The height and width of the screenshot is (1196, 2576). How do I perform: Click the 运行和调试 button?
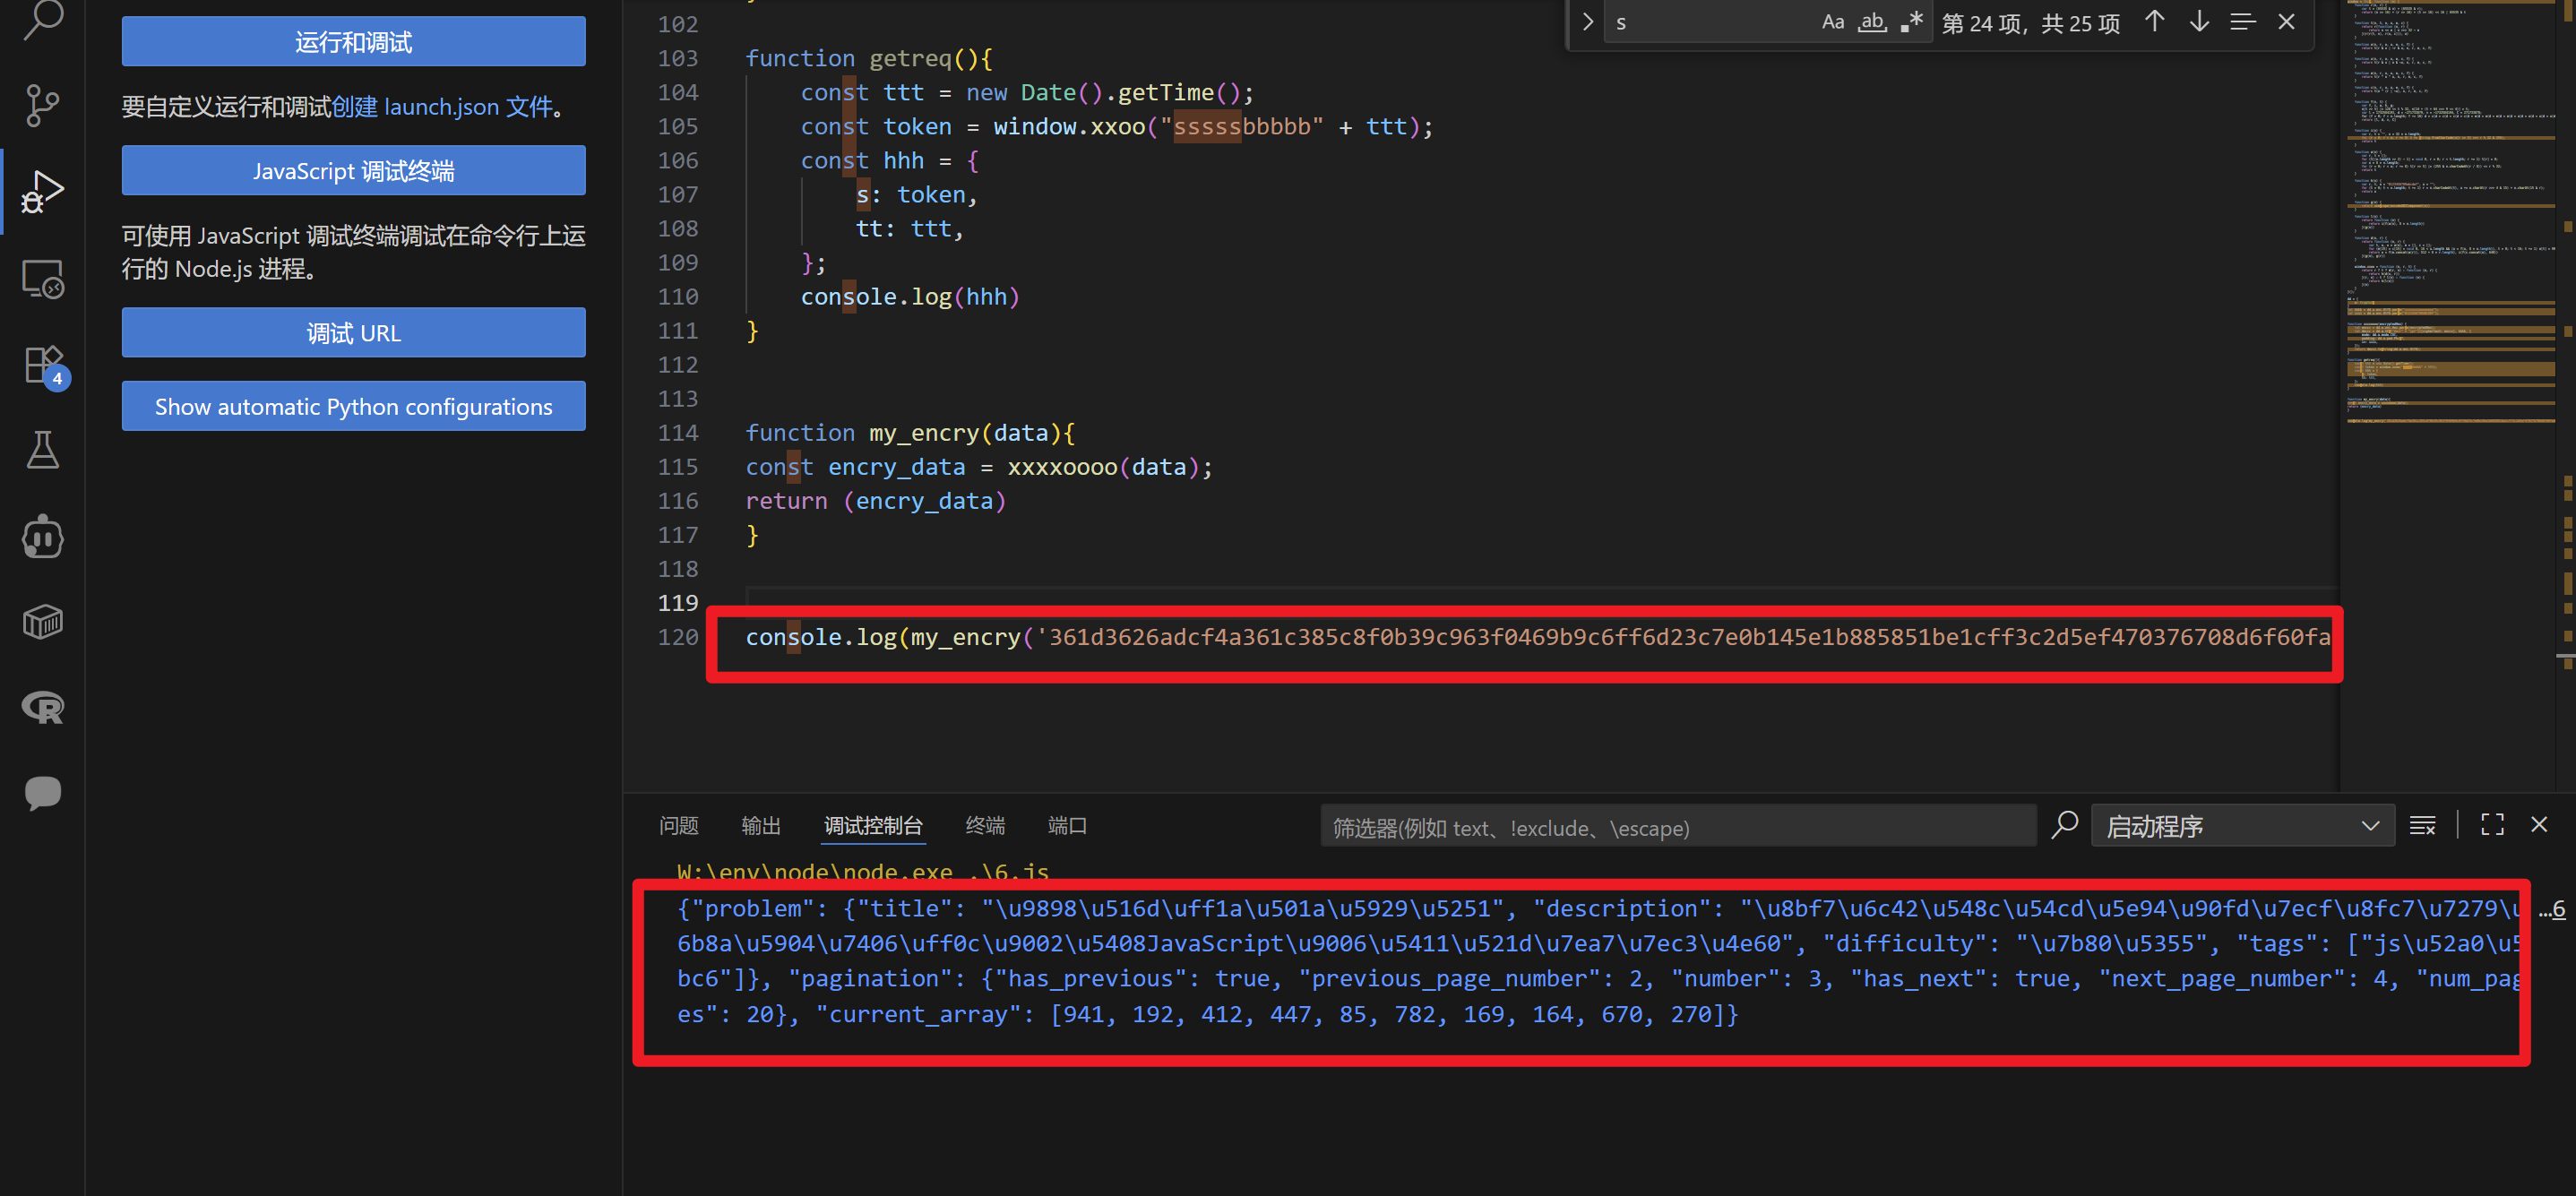pos(353,42)
